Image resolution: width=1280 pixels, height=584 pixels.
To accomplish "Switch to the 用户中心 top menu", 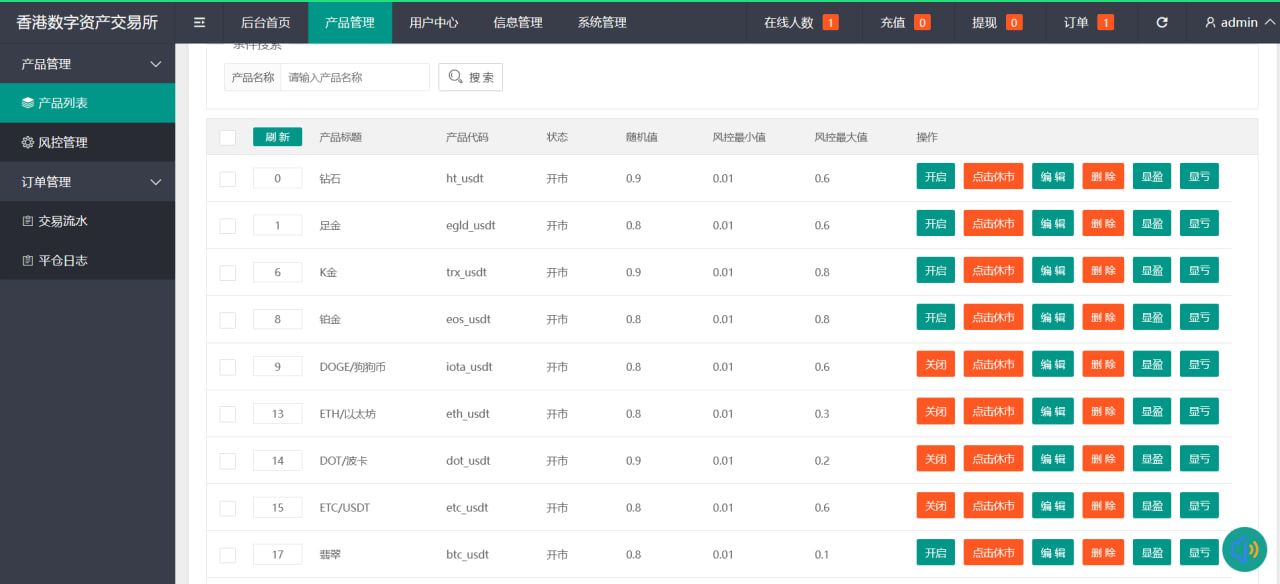I will 434,22.
